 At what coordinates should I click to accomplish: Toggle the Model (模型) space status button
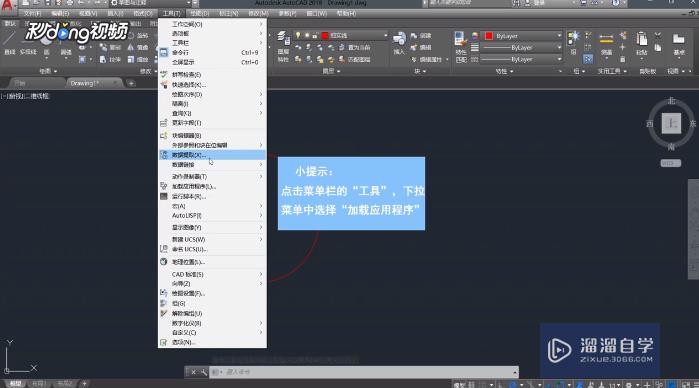(x=459, y=384)
